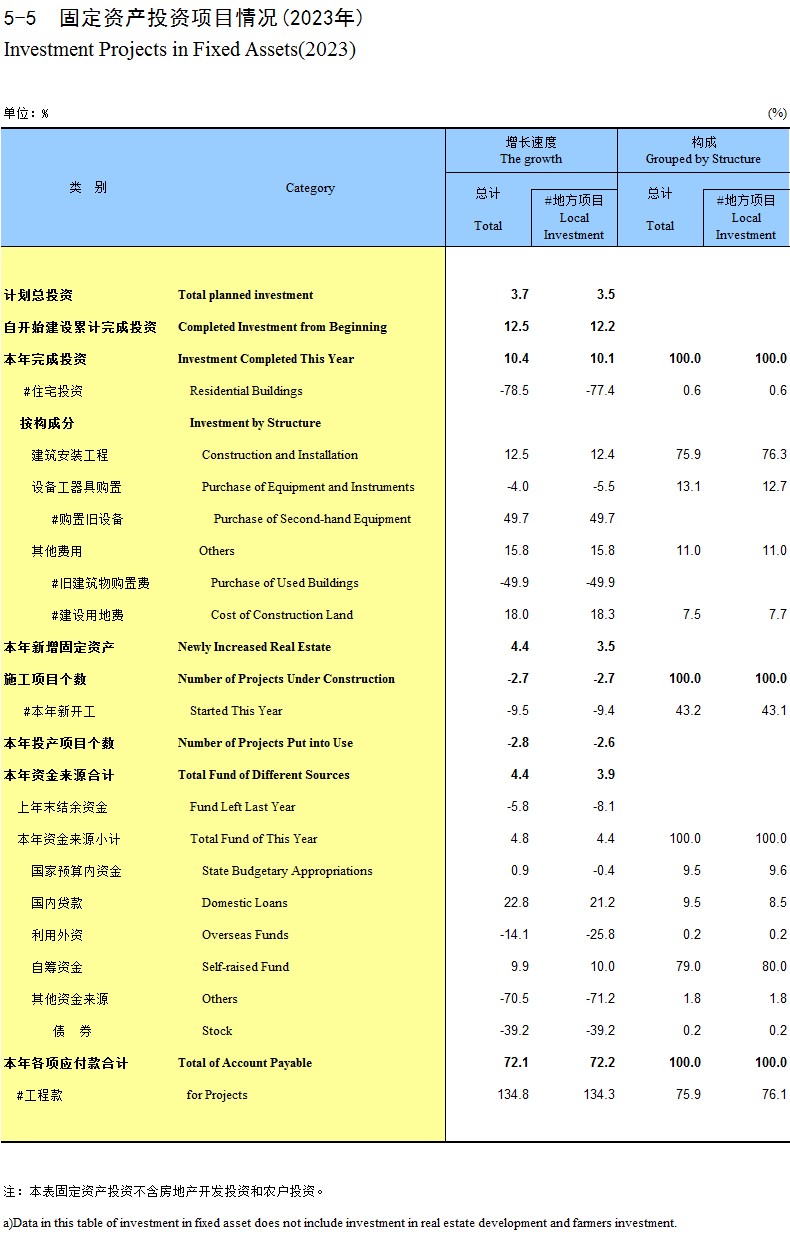This screenshot has width=790, height=1239.
Task: Select the 'Overseas Funds' local value -25.8
Action: tap(600, 935)
